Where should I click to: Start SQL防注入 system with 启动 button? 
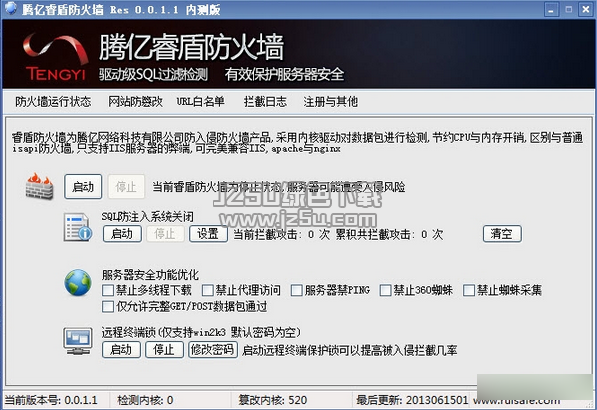[122, 234]
